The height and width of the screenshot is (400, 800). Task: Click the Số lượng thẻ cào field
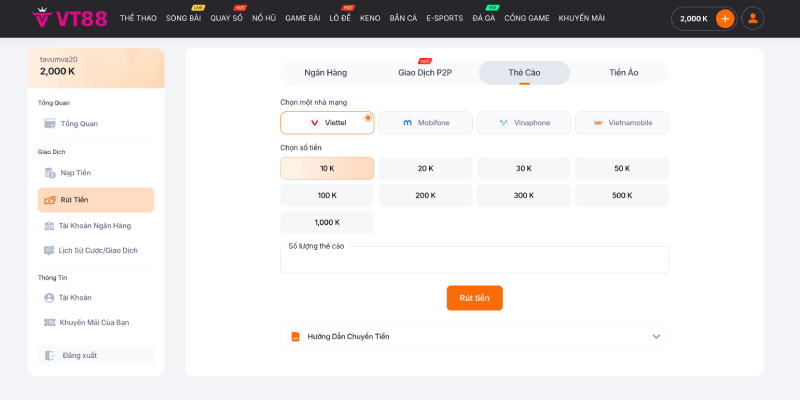pos(474,262)
